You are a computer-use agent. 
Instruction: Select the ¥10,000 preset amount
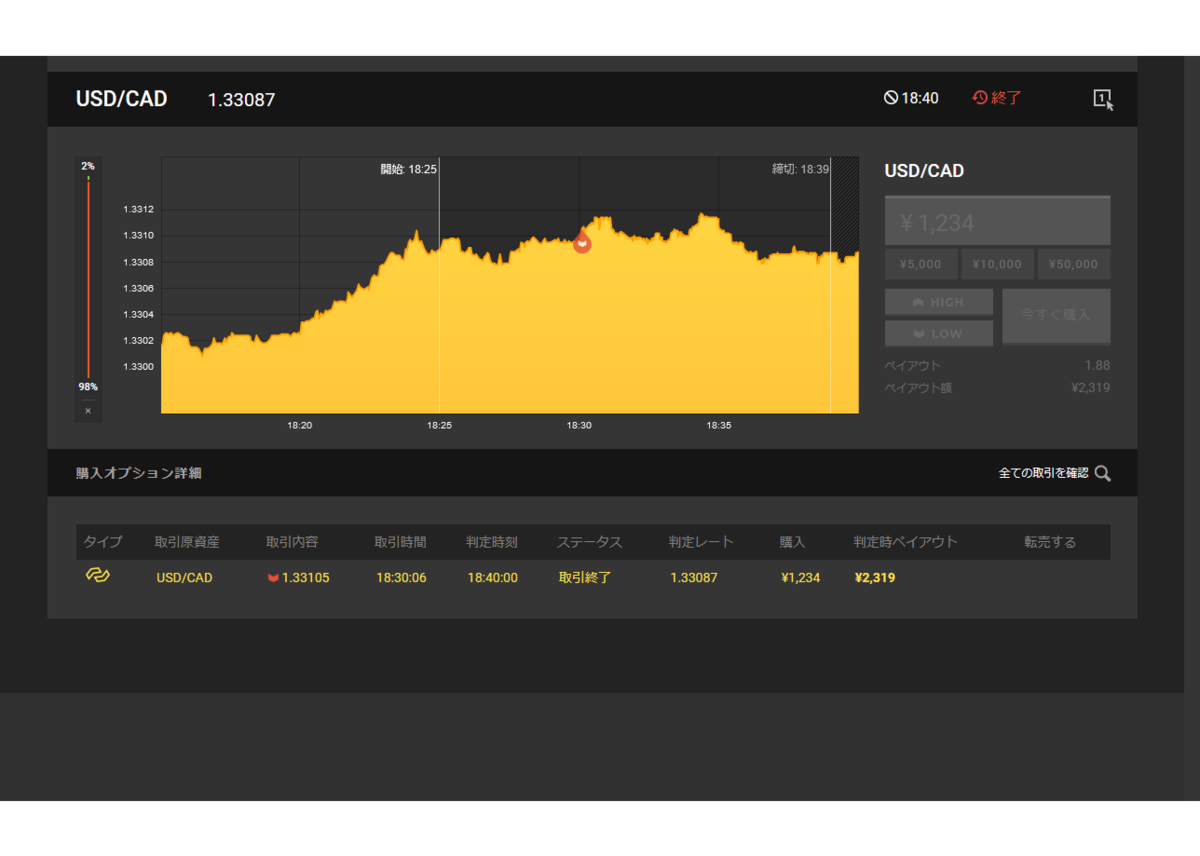[997, 264]
